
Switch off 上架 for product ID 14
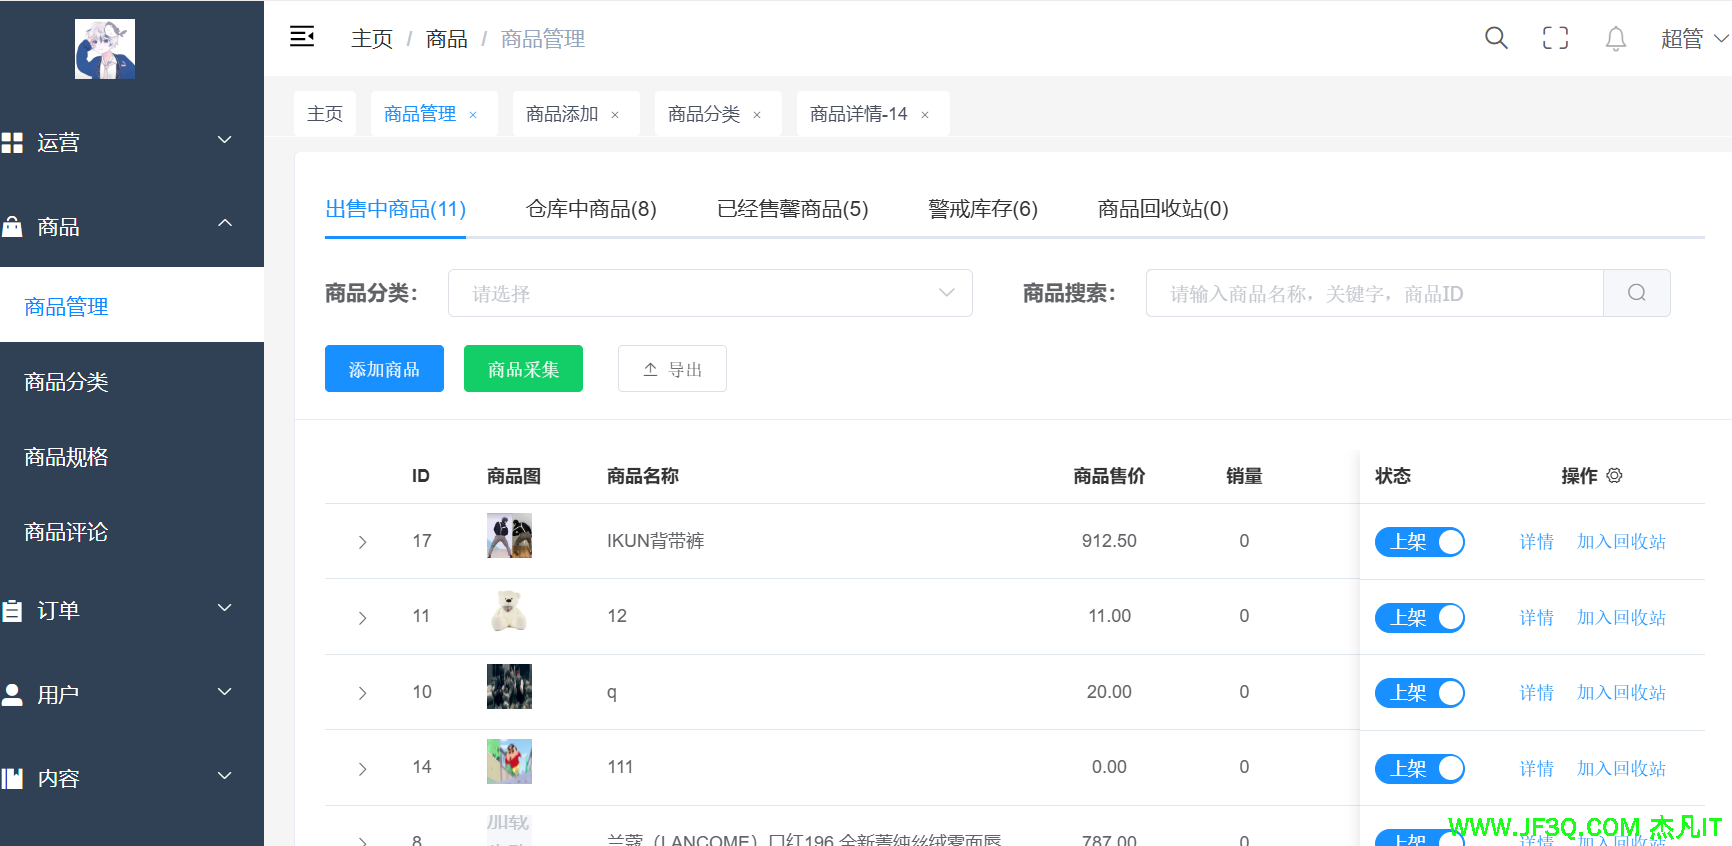[x=1419, y=769]
